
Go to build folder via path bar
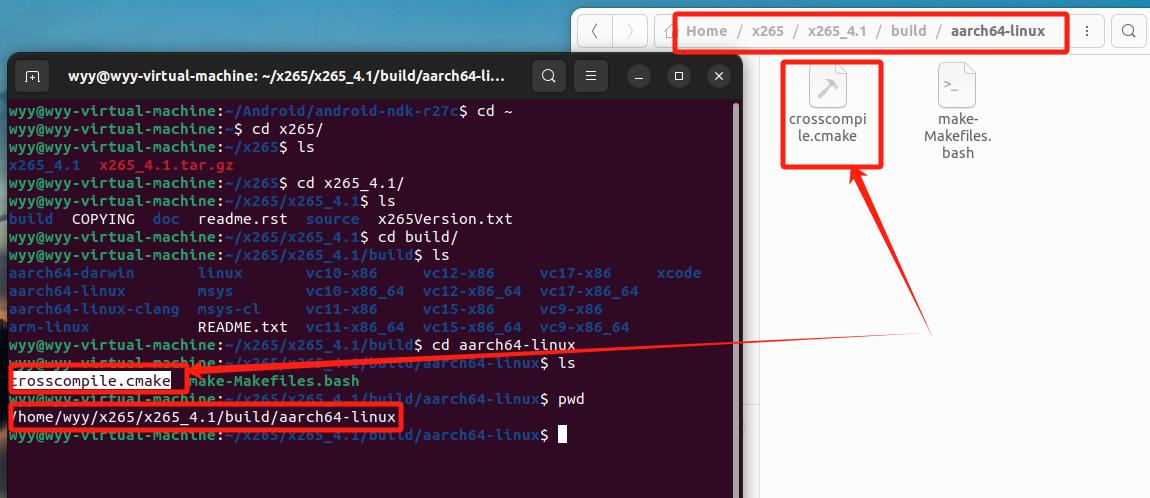pos(908,31)
